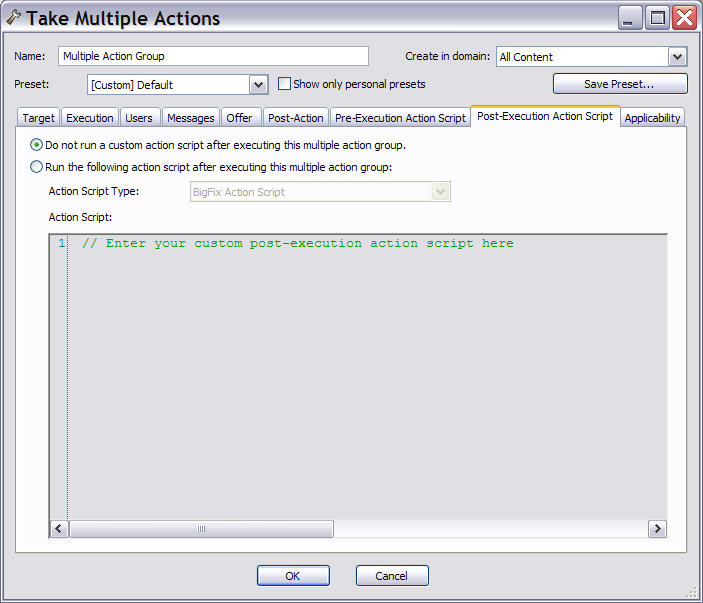This screenshot has width=703, height=603.
Task: Open the Users tab
Action: (x=139, y=118)
